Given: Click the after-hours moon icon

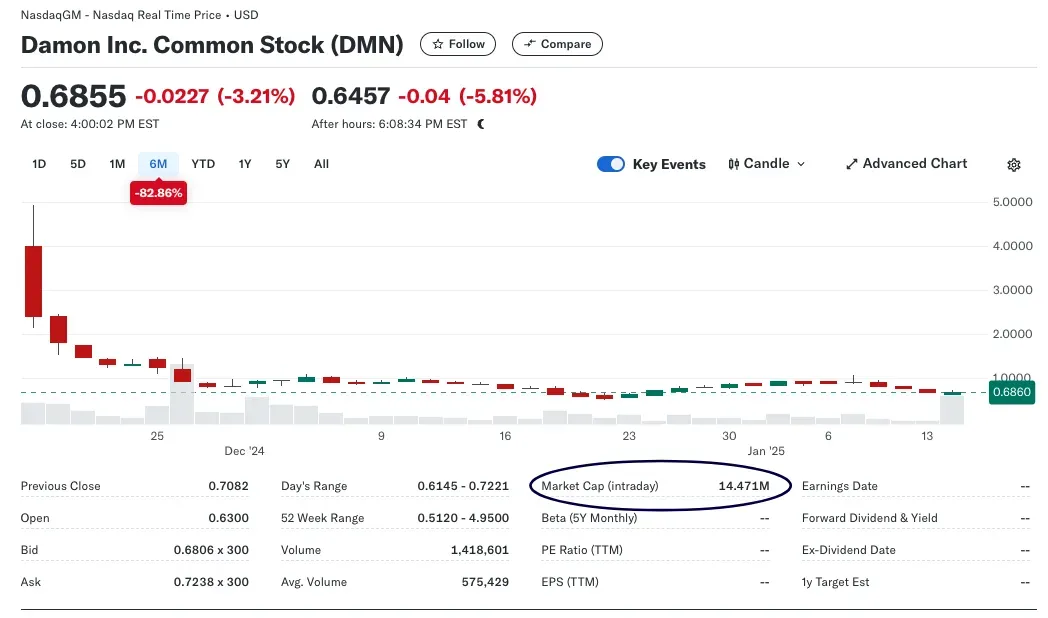Looking at the screenshot, I should pyautogui.click(x=481, y=124).
